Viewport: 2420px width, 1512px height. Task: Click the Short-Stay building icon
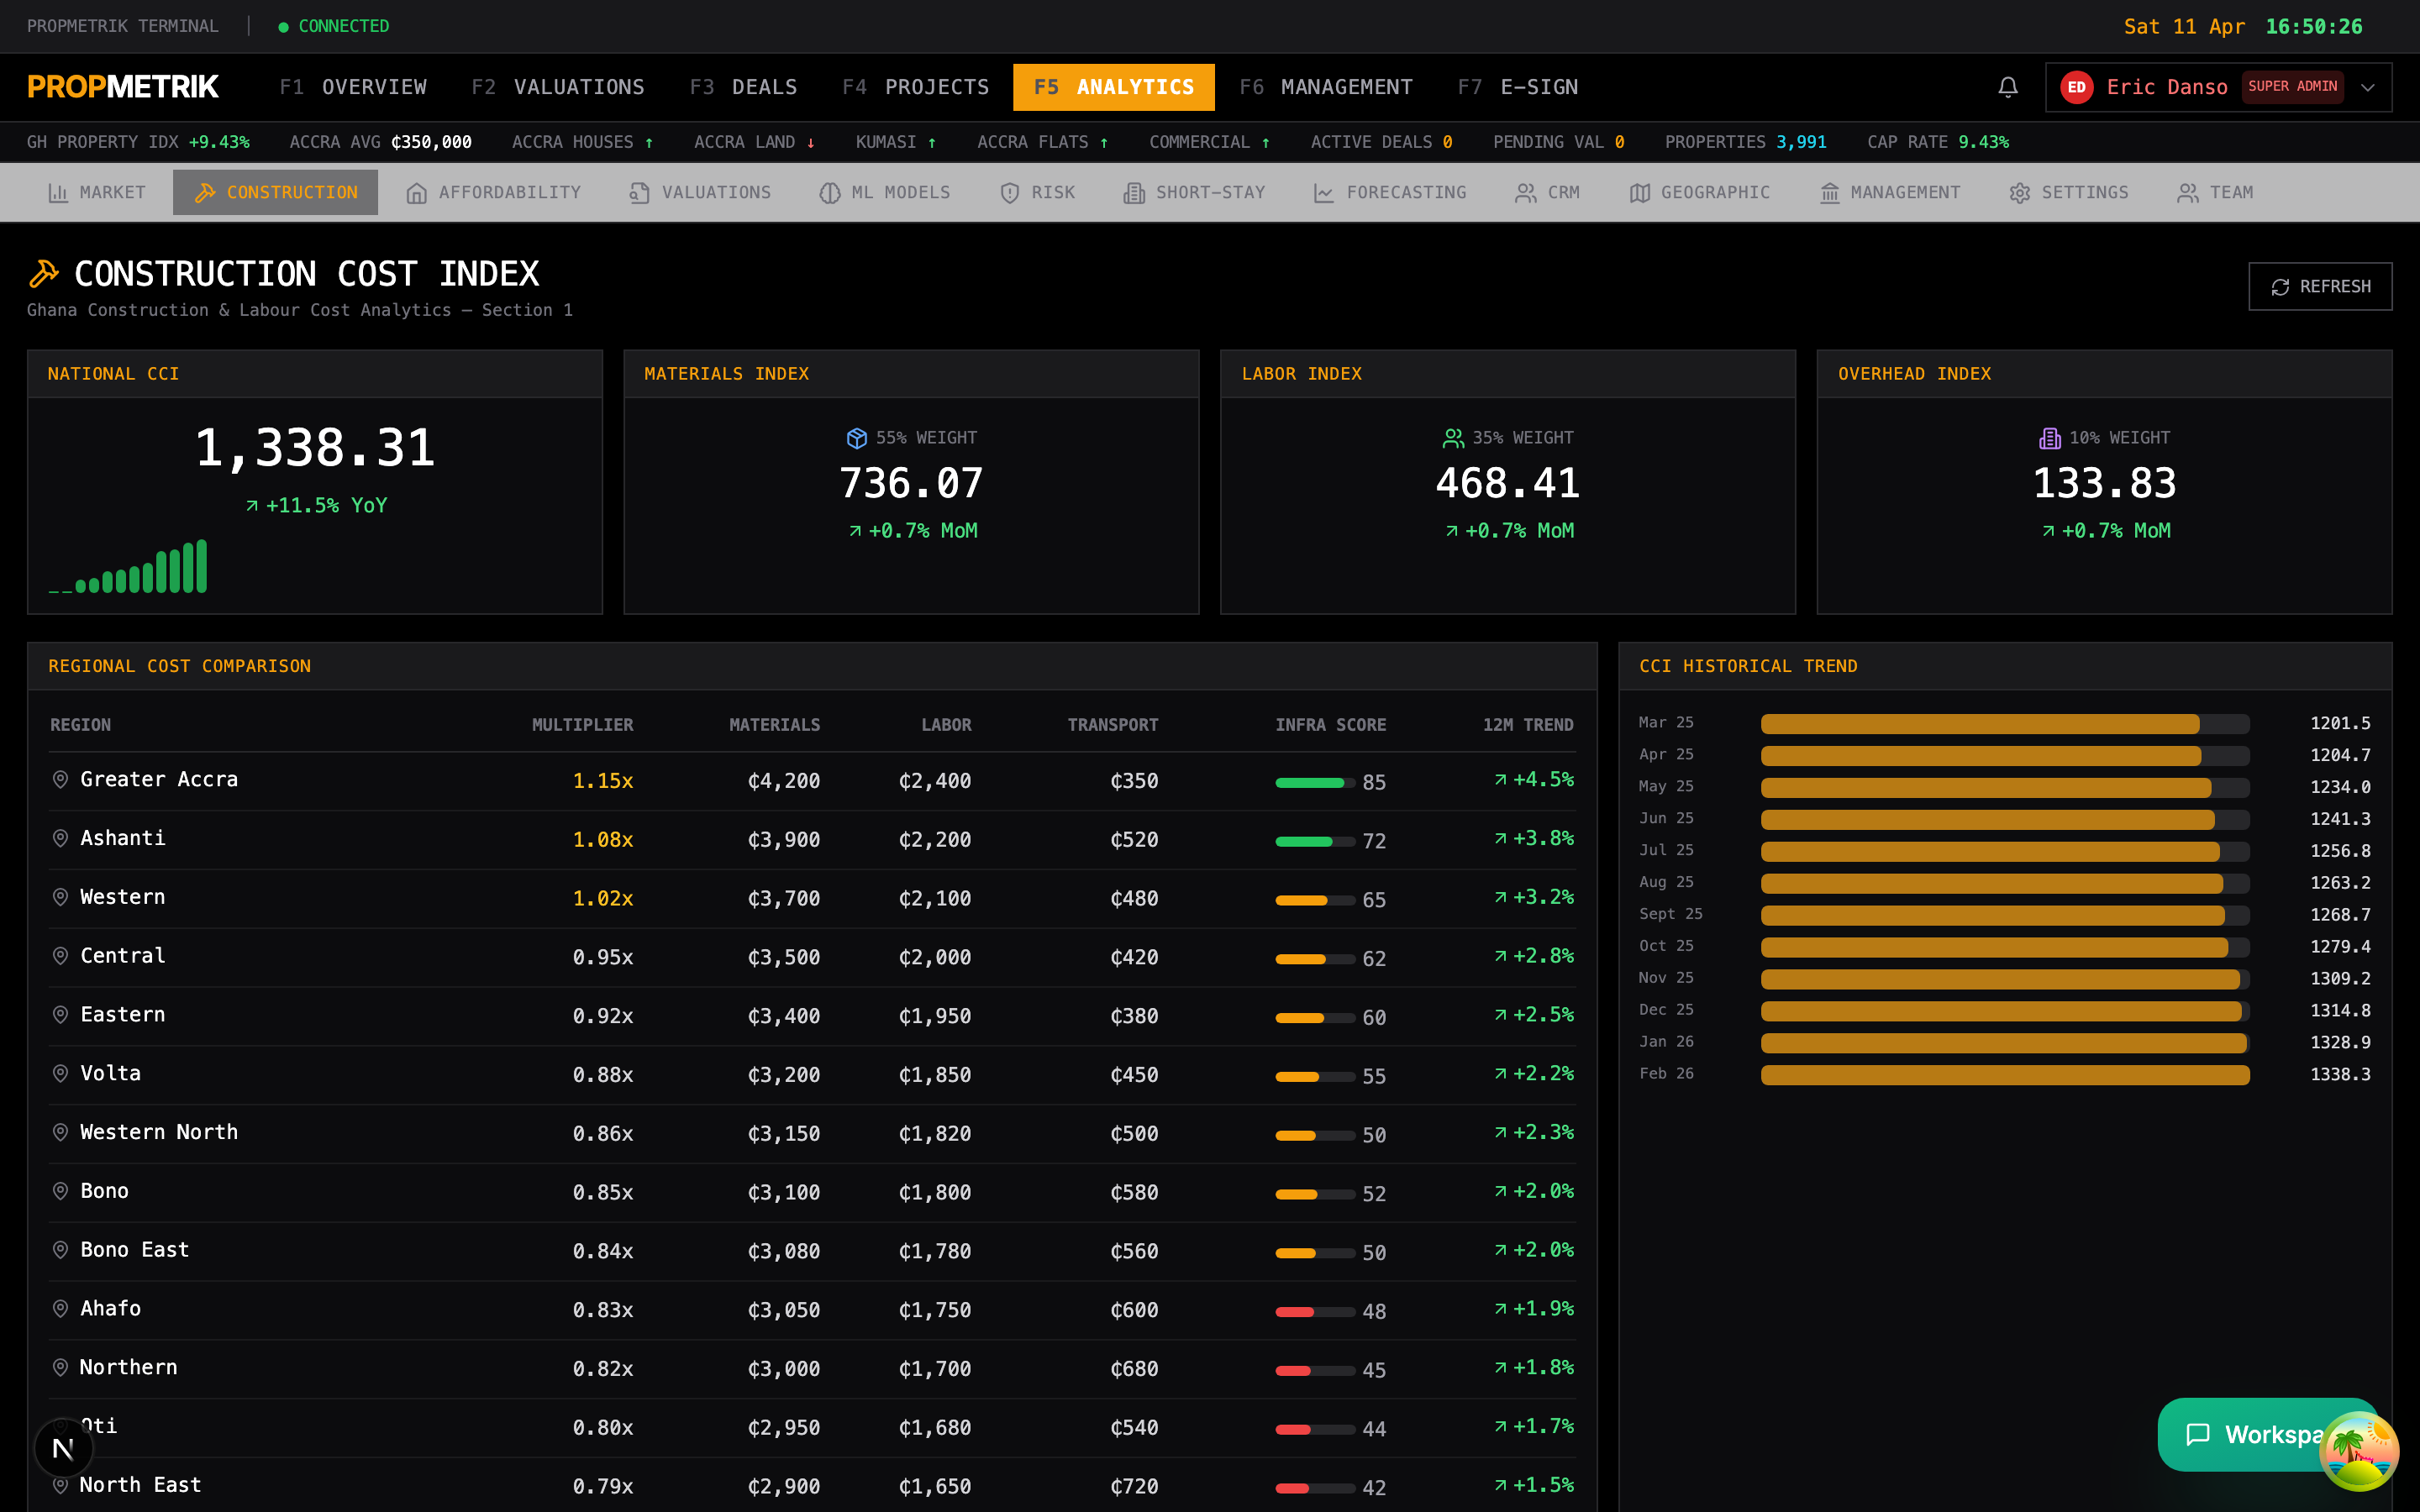click(1133, 193)
